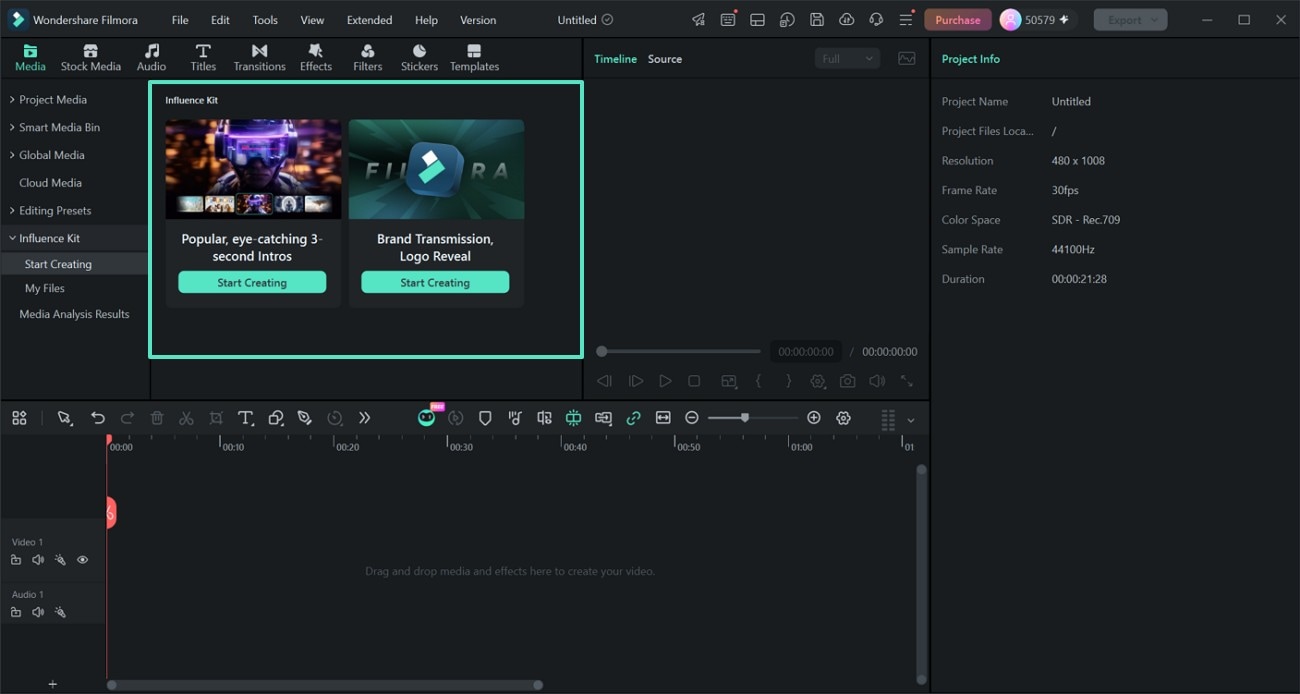Open the Stock Media panel

pyautogui.click(x=90, y=58)
